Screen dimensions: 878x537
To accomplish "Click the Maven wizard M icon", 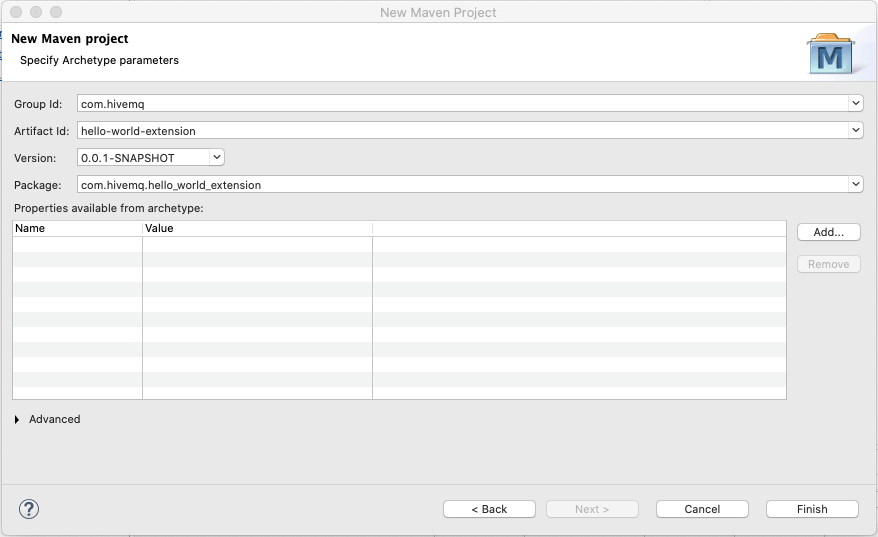I will click(830, 55).
